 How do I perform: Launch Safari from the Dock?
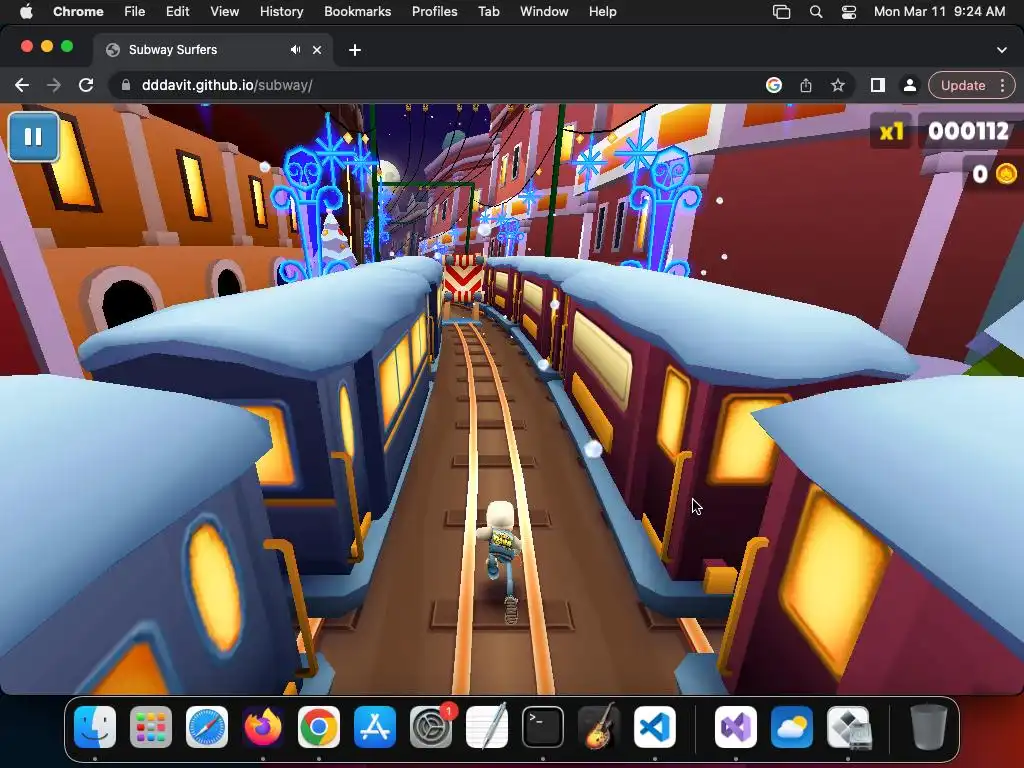[207, 727]
